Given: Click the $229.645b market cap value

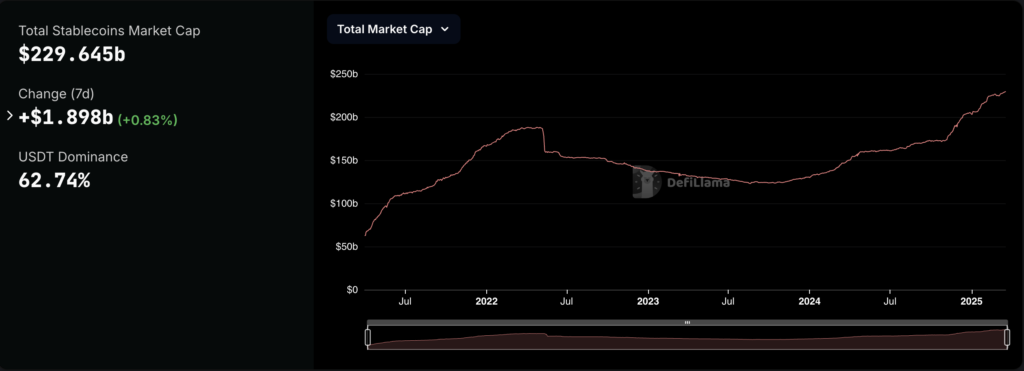Looking at the screenshot, I should tap(72, 54).
